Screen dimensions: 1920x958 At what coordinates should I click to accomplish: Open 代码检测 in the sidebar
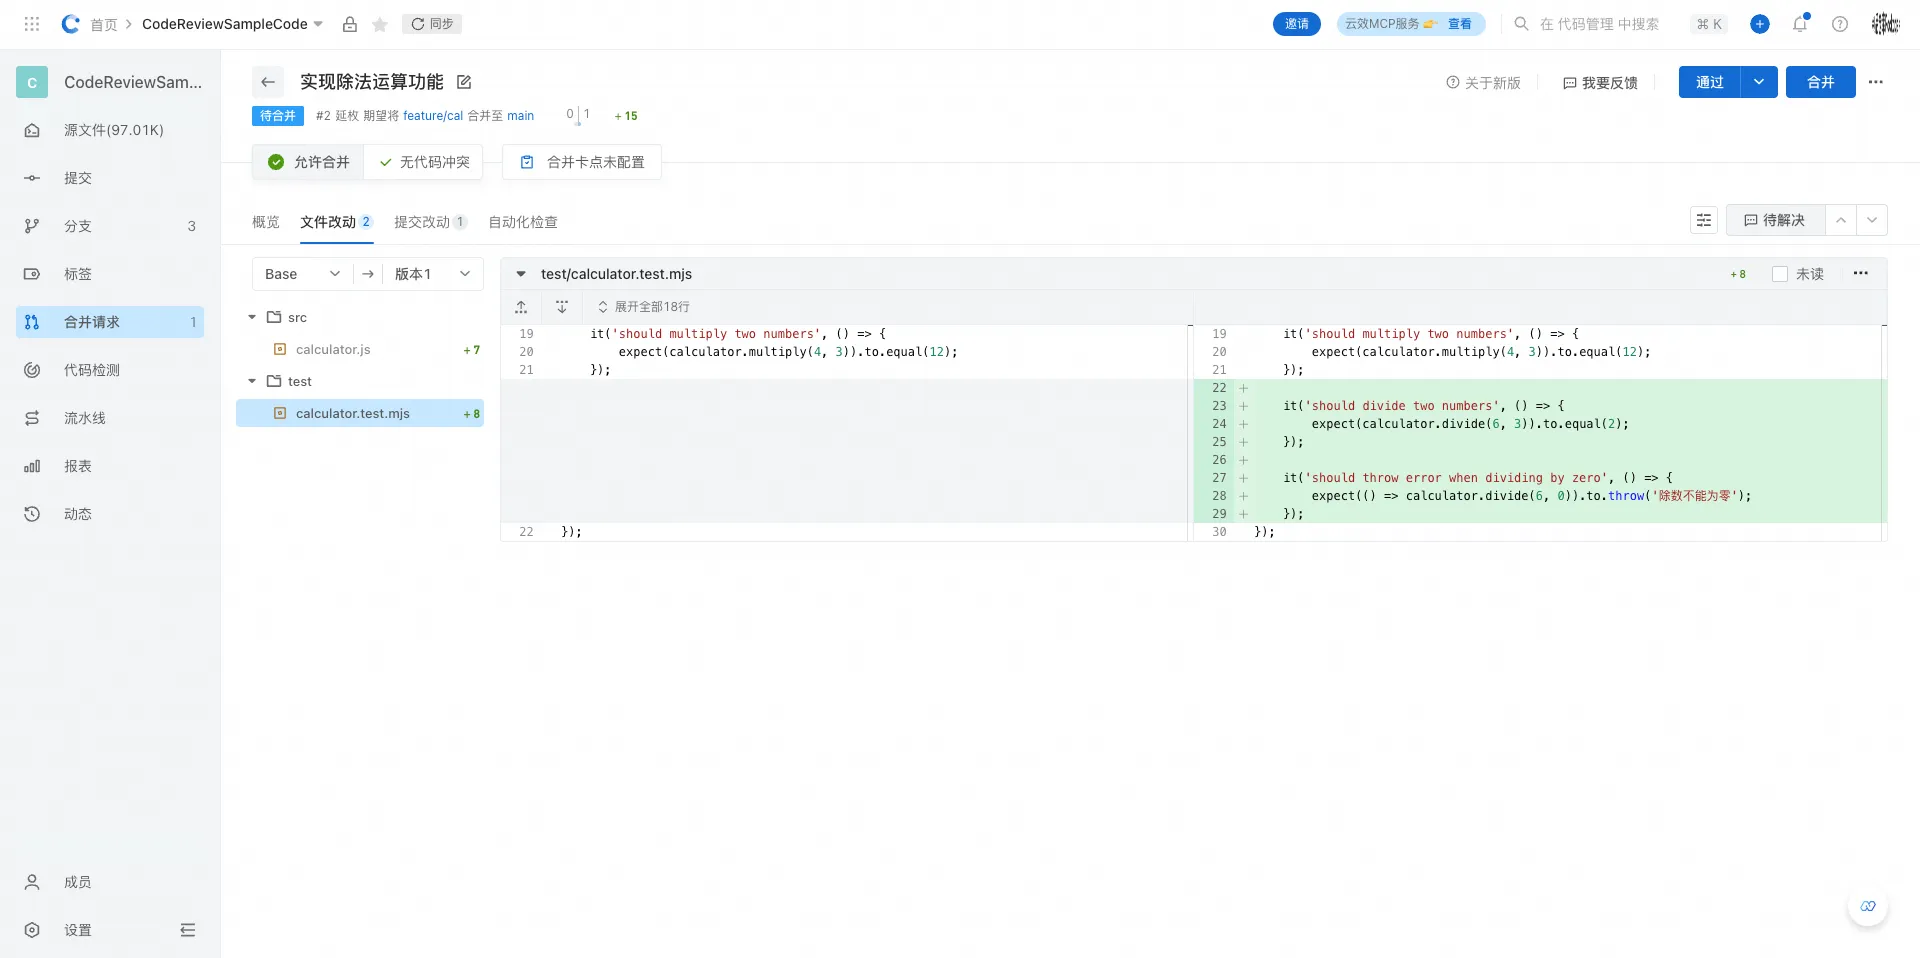click(110, 370)
